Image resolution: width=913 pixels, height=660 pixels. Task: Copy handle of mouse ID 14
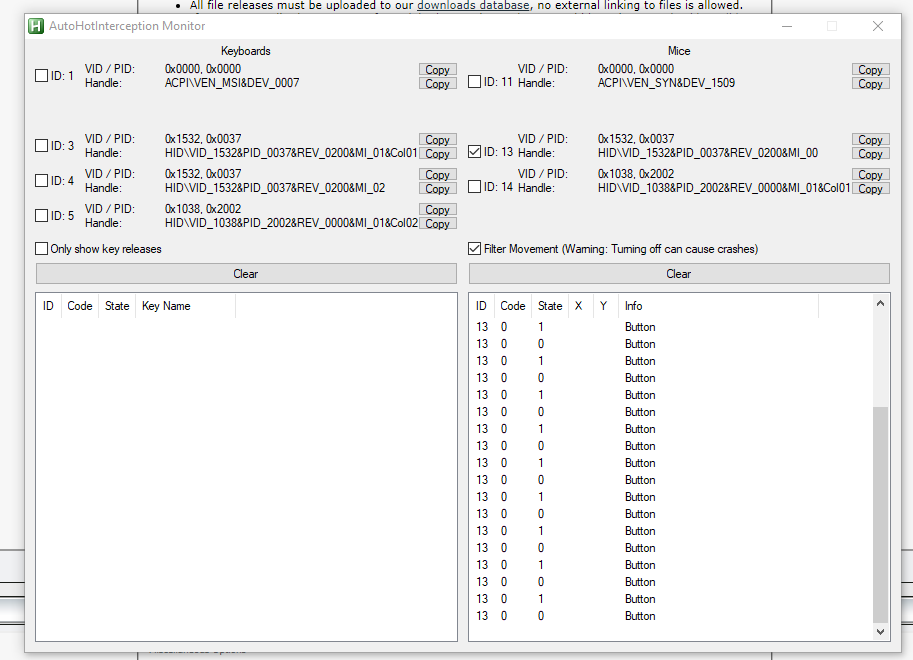[870, 188]
